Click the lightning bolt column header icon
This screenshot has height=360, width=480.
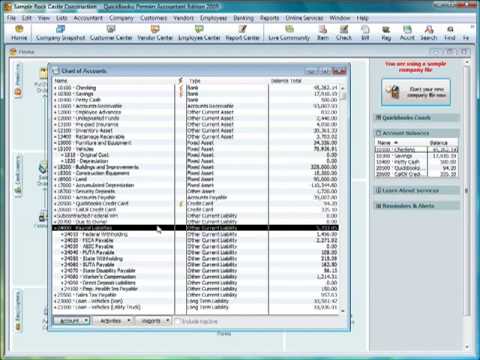[x=181, y=81]
